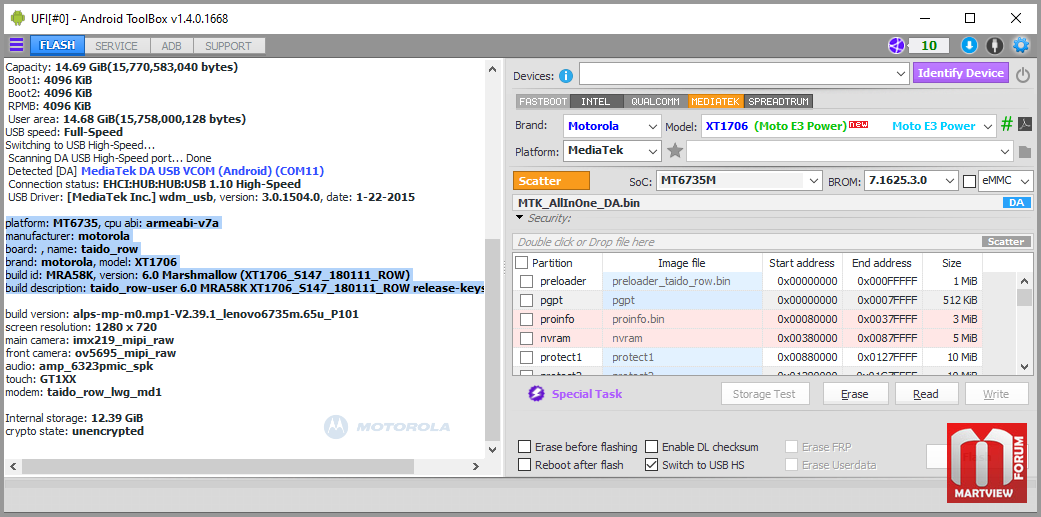Toggle the checkbox beside eMMC dropdown
The width and height of the screenshot is (1041, 517).
click(x=969, y=181)
